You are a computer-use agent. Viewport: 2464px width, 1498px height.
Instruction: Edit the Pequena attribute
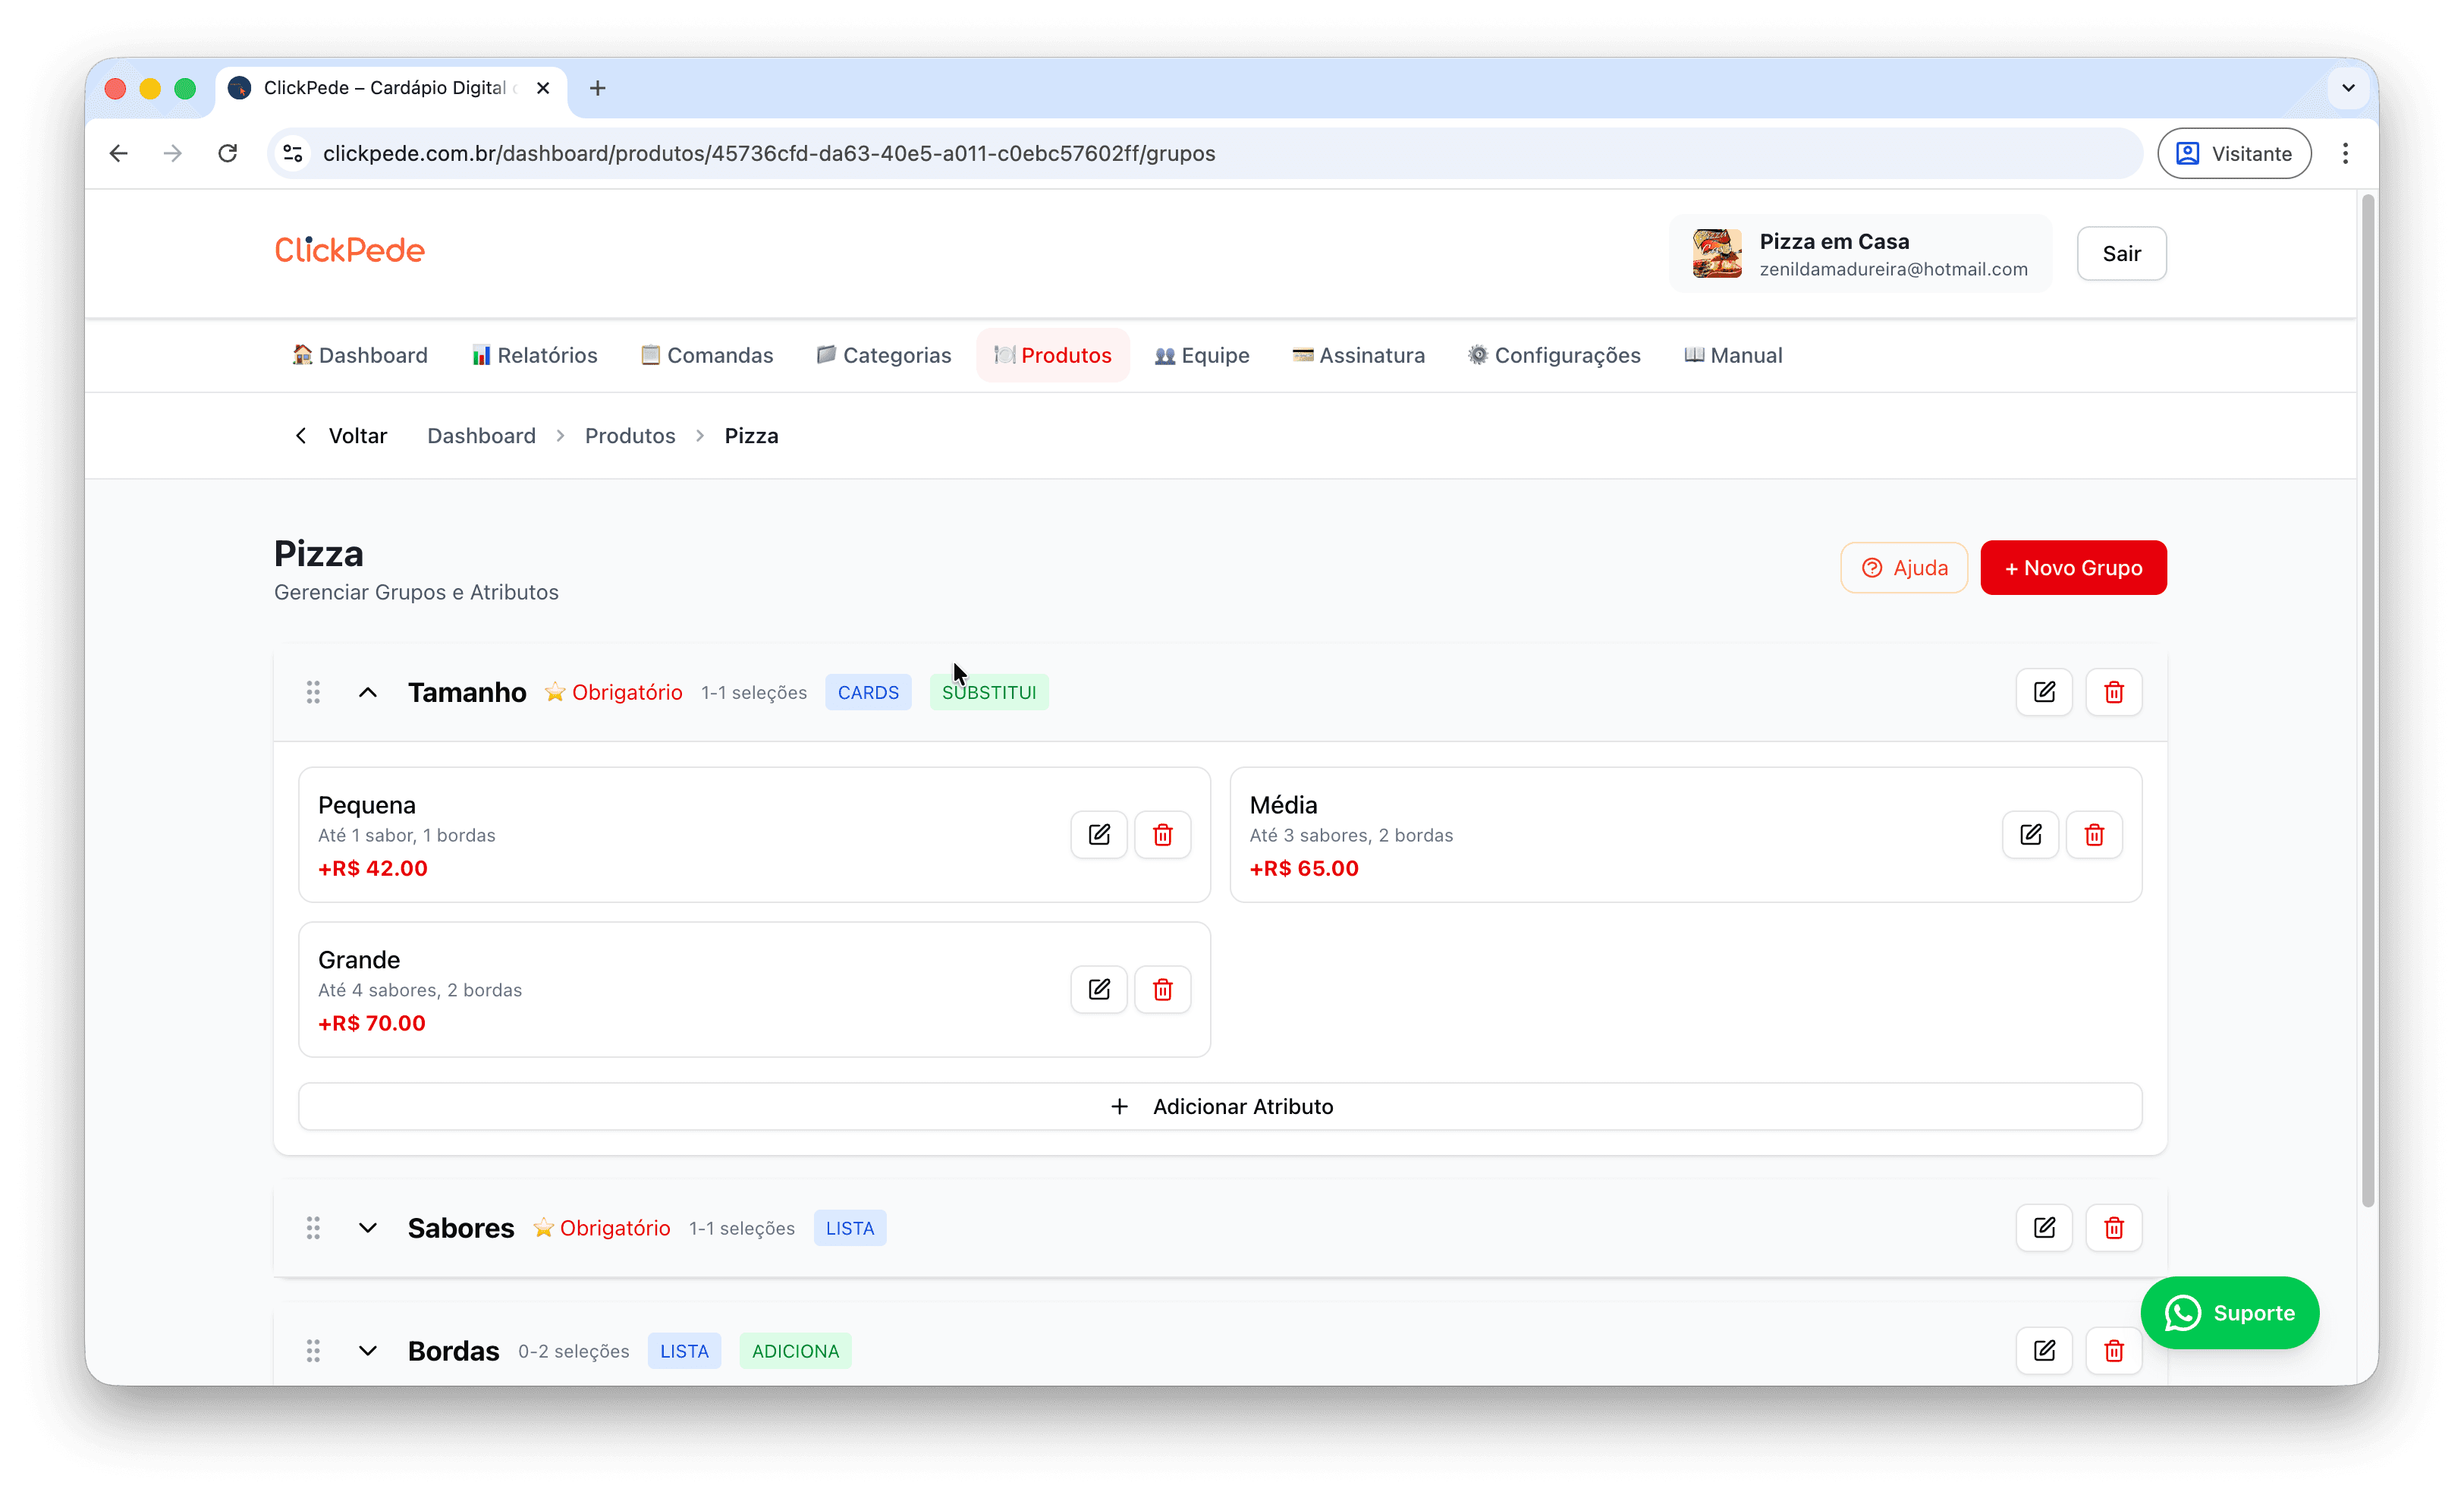1098,835
